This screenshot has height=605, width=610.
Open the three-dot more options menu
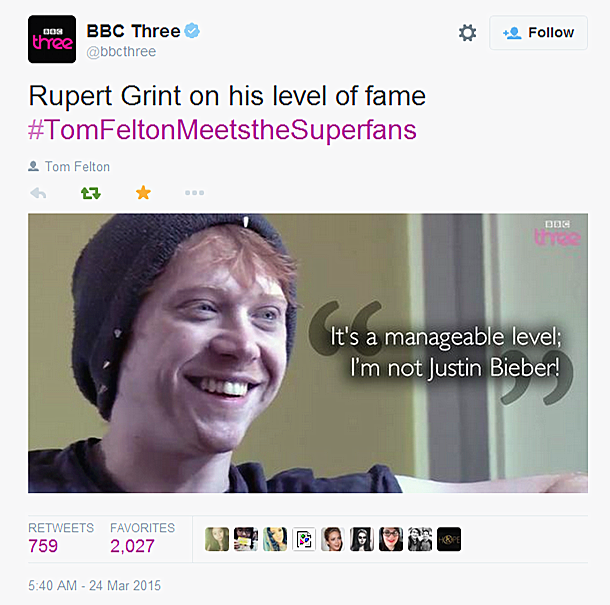point(194,193)
